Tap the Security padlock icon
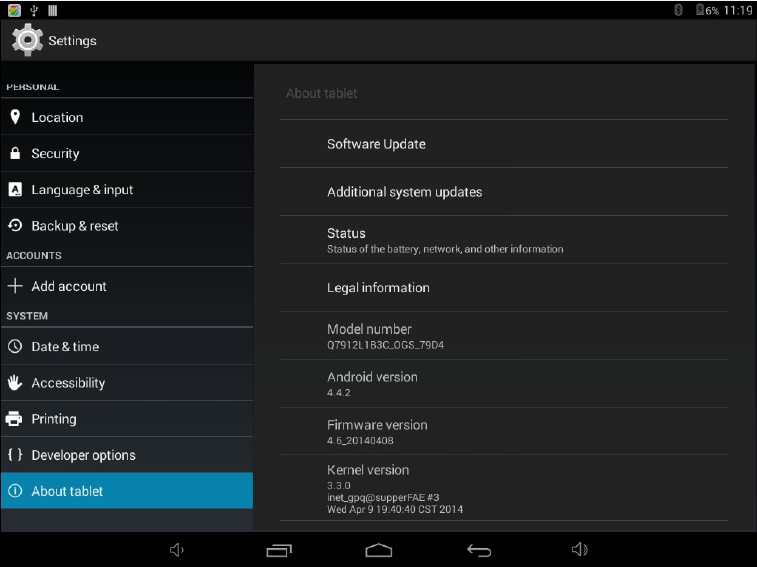The image size is (757, 567). (x=15, y=153)
